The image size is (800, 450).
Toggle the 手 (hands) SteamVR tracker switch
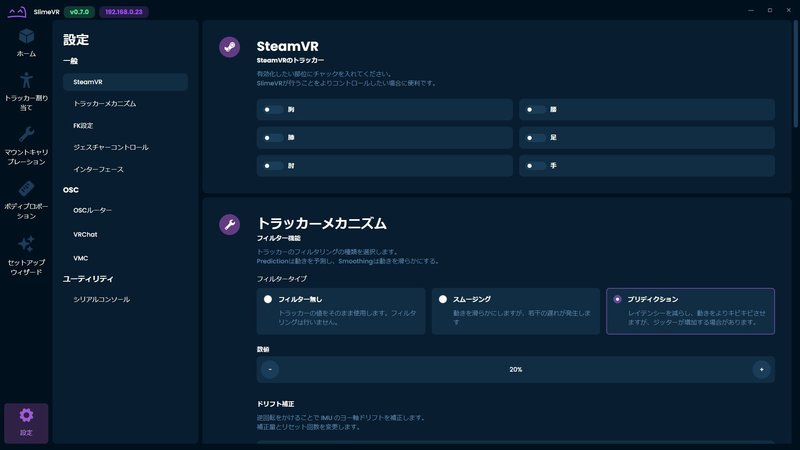535,166
